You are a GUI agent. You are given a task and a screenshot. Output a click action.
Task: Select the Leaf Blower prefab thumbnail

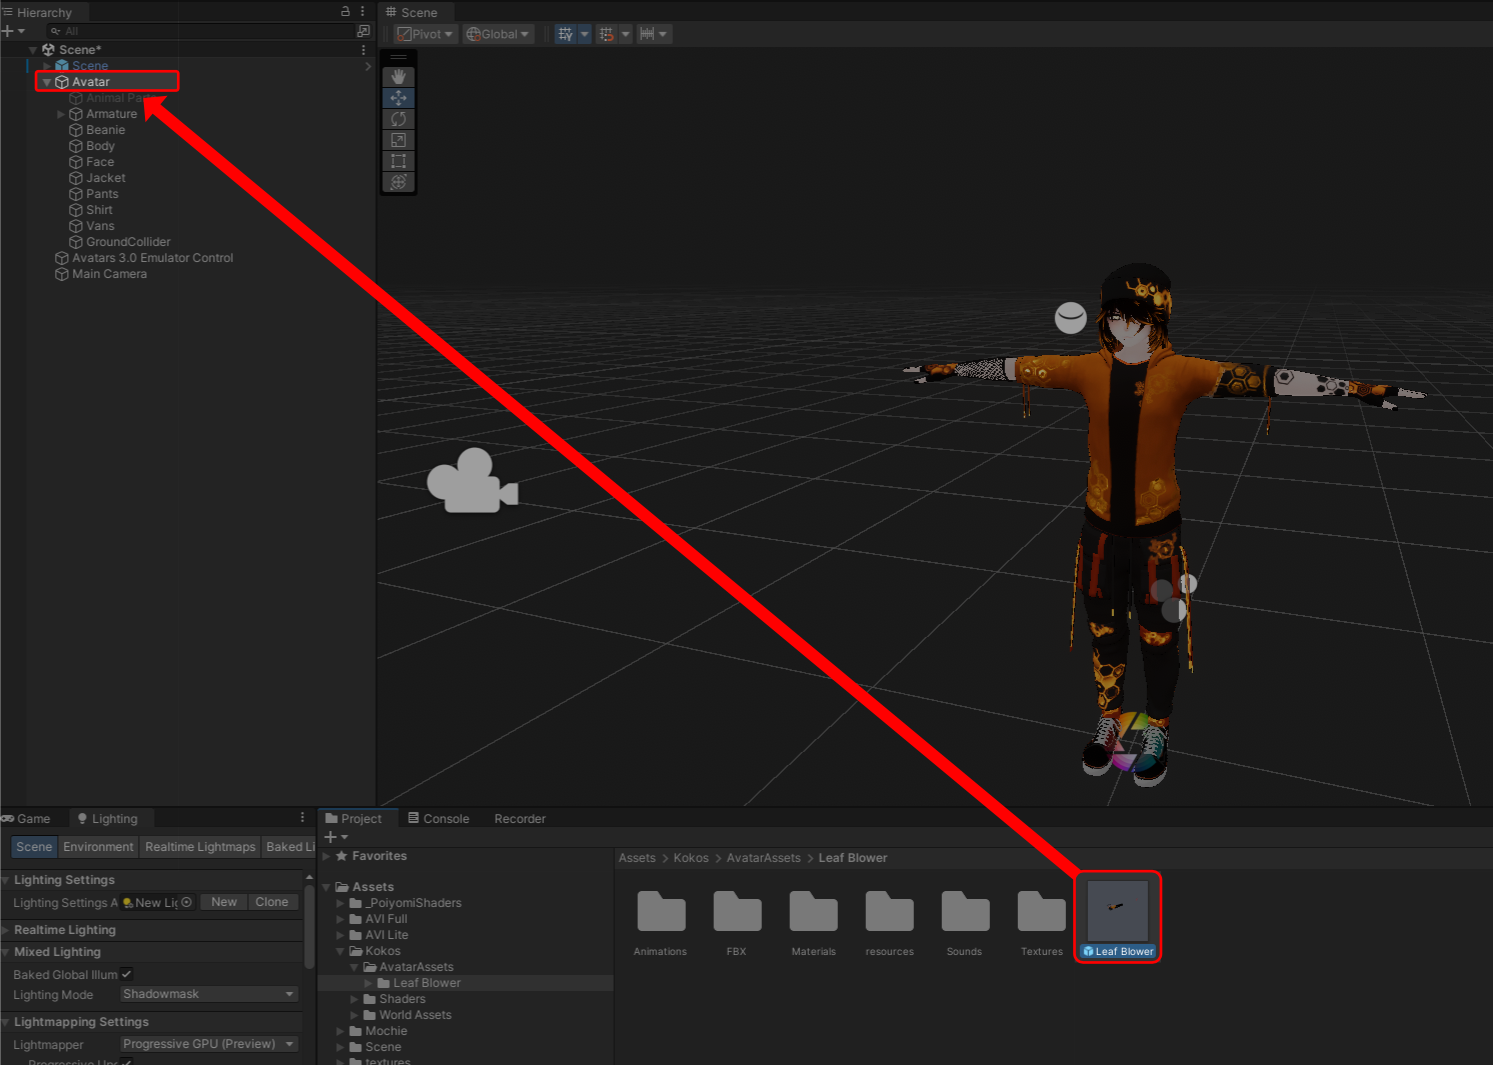pyautogui.click(x=1117, y=910)
